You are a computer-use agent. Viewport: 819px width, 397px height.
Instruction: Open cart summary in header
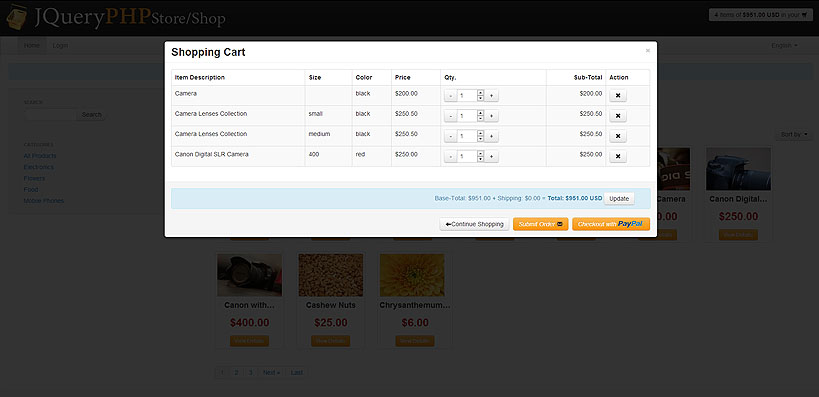click(x=761, y=15)
